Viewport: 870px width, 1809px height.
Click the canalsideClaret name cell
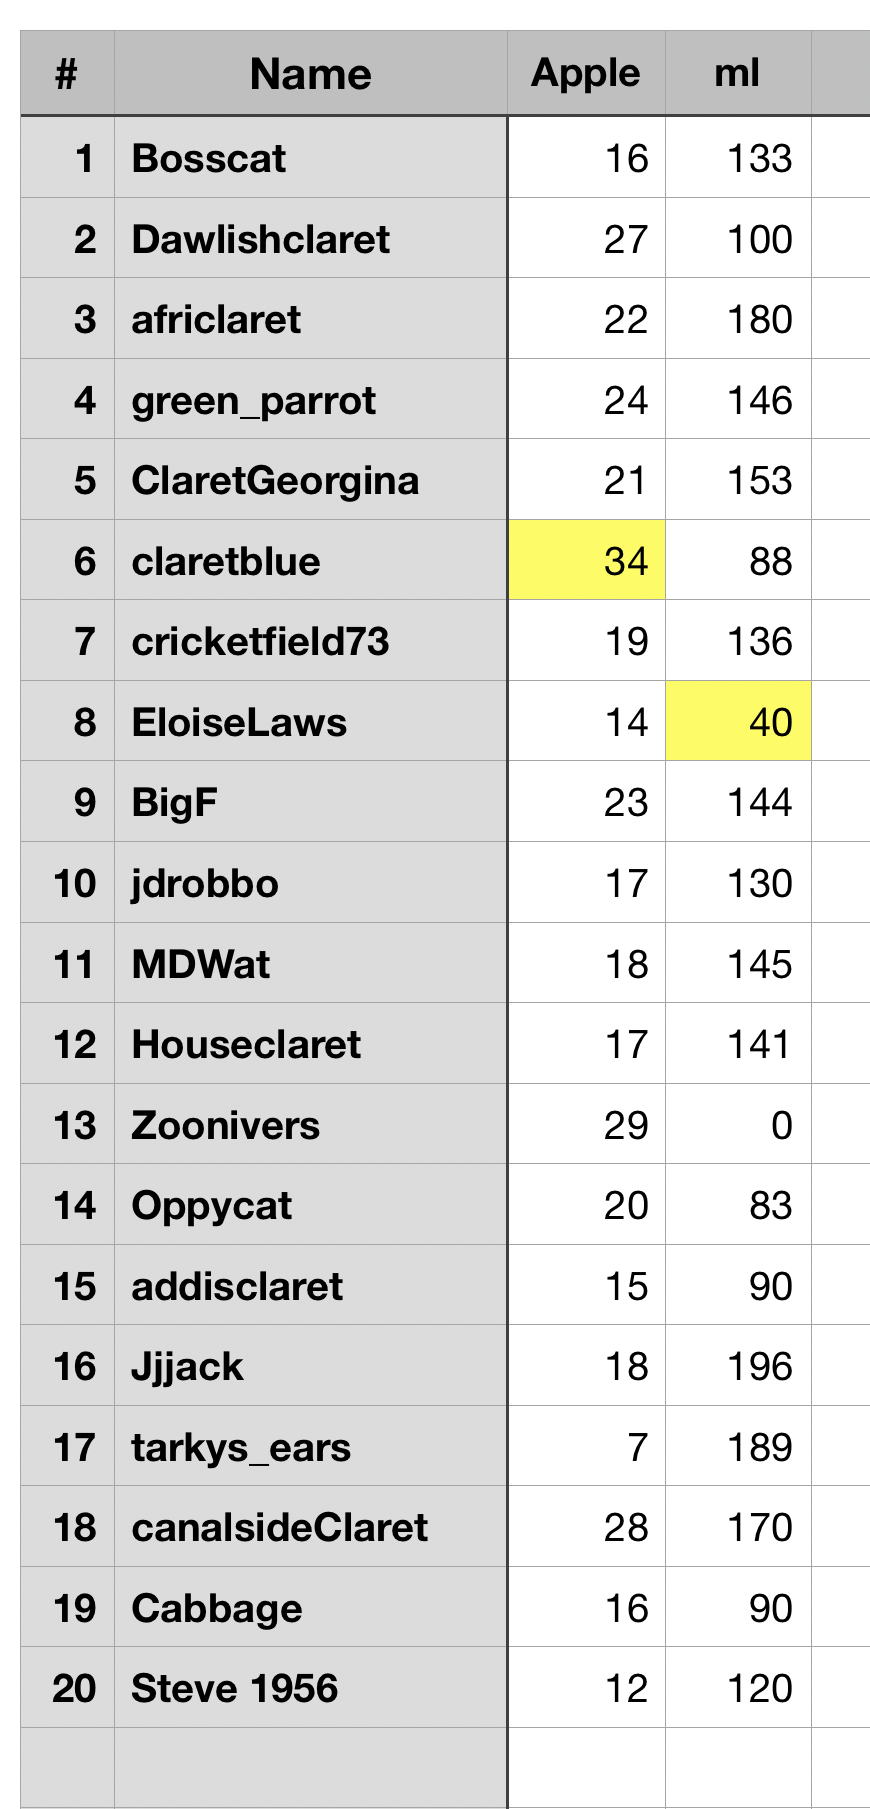pyautogui.click(x=310, y=1527)
